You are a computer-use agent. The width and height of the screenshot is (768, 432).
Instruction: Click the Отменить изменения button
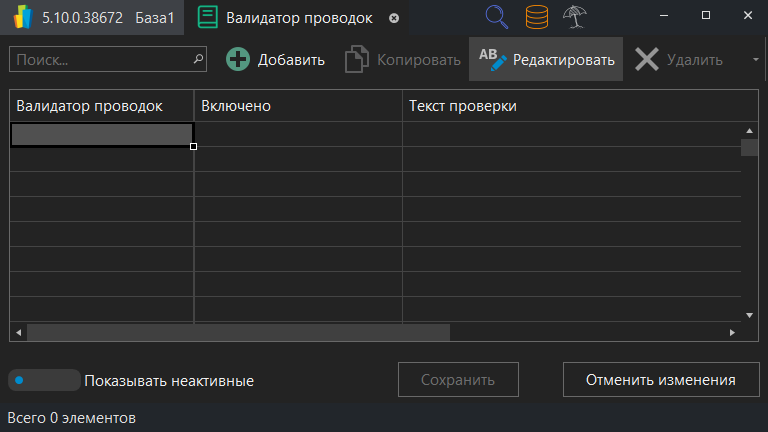point(661,380)
